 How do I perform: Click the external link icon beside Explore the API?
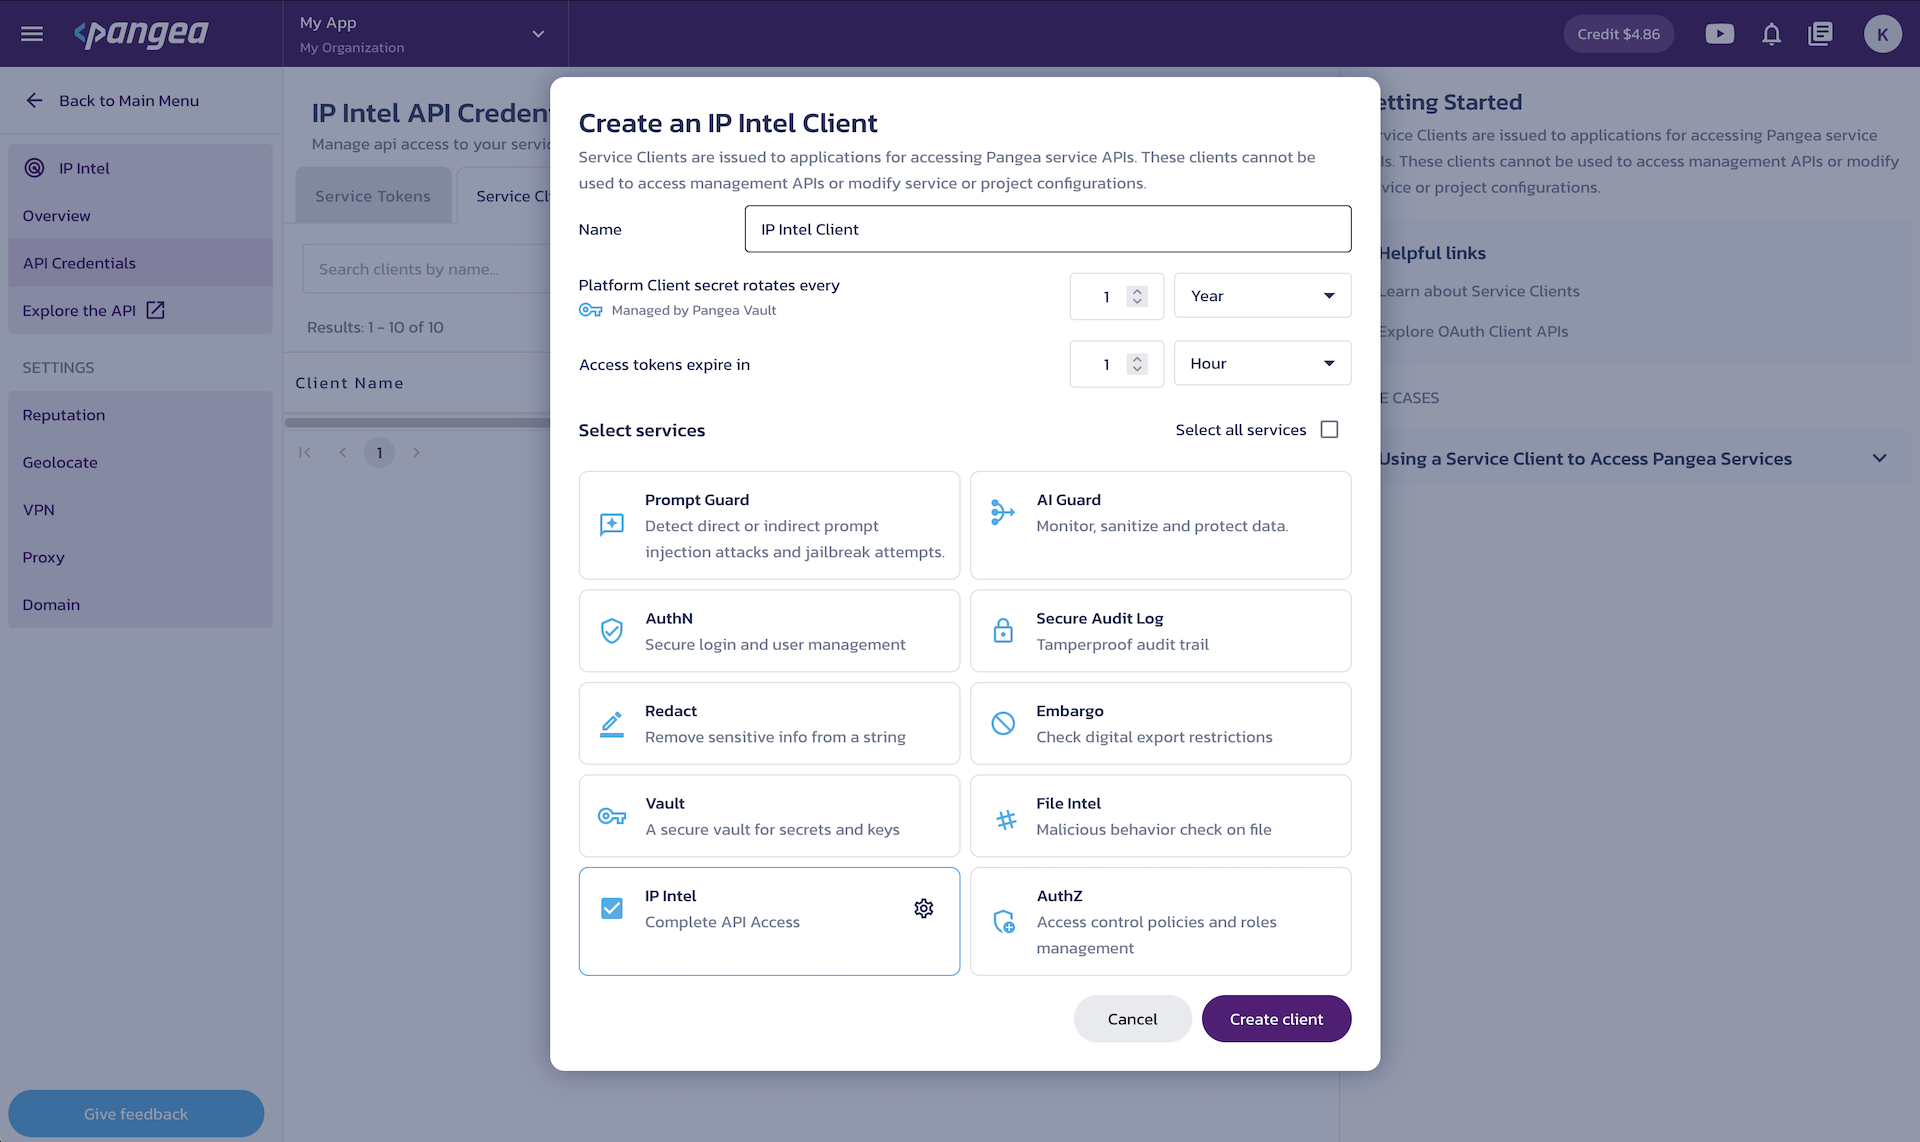[155, 310]
